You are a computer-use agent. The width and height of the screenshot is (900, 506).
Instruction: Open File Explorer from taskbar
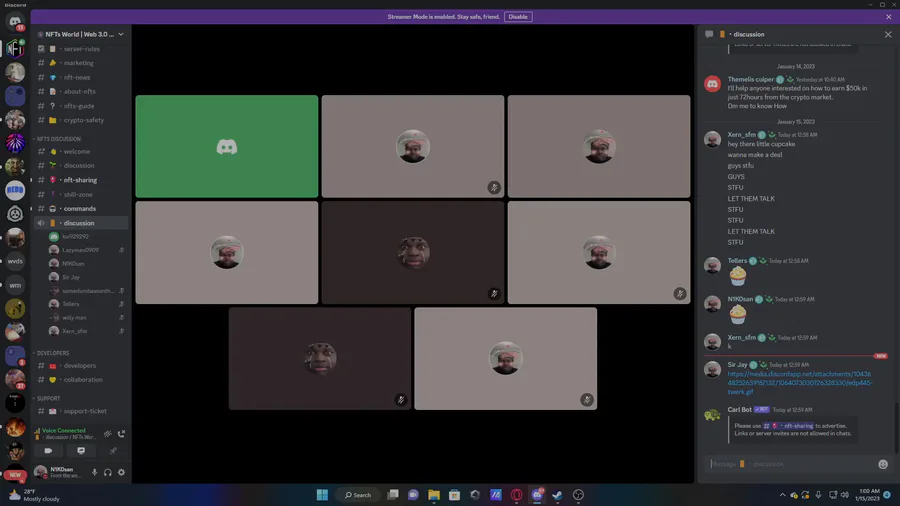pyautogui.click(x=434, y=495)
